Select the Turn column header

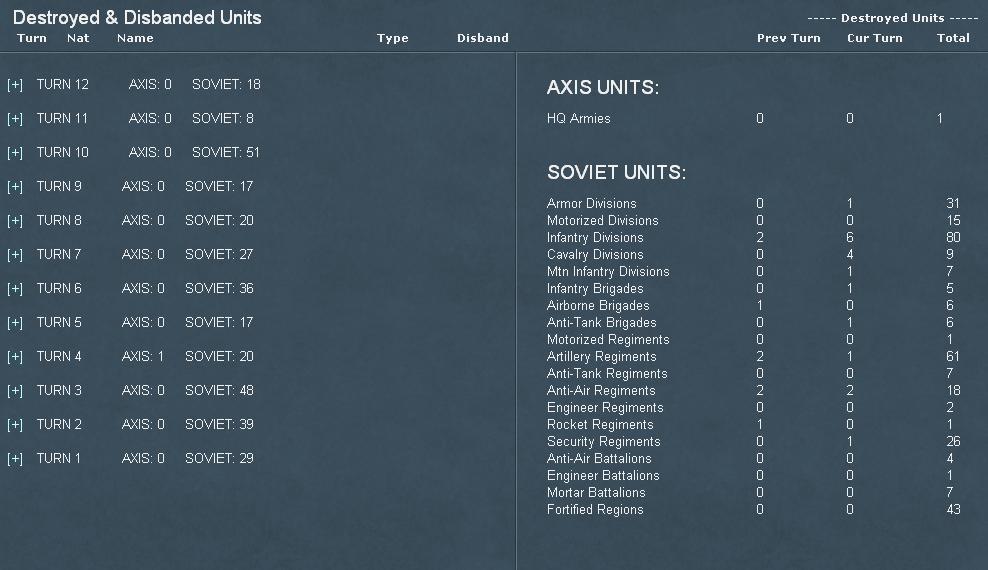[x=32, y=38]
